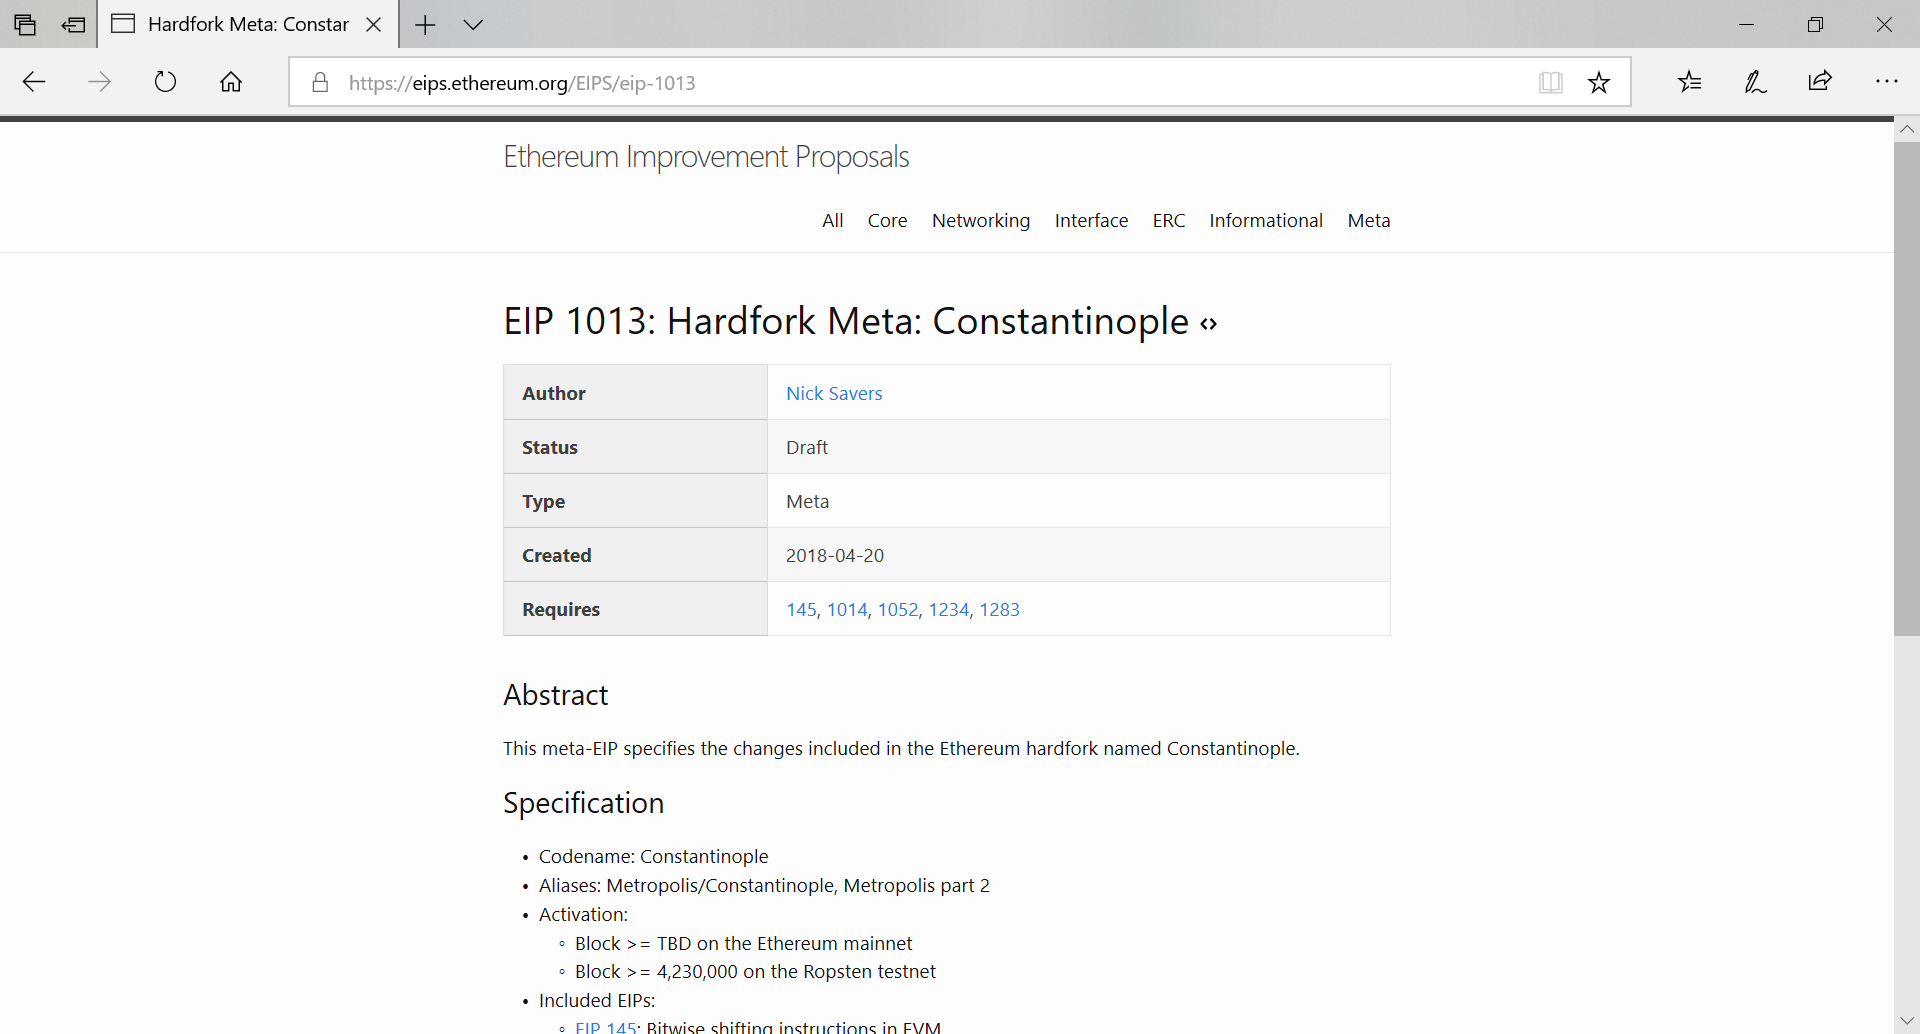Open the Networking category
Image resolution: width=1920 pixels, height=1034 pixels.
[981, 221]
